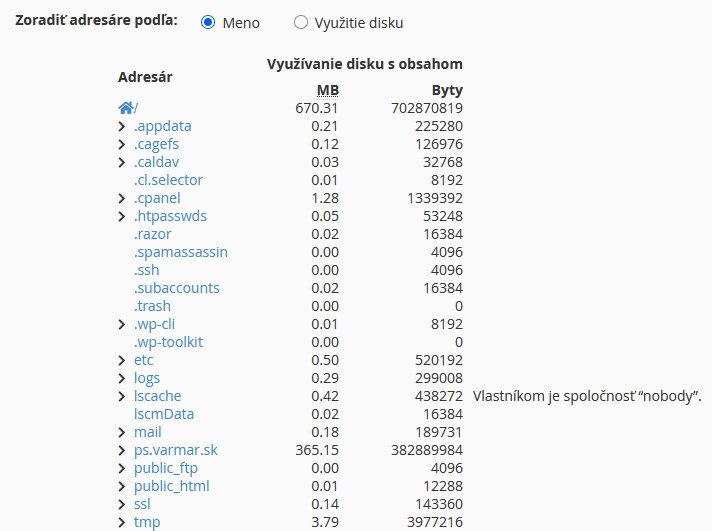Expand the .cpanel folder arrow
Viewport: 712px width, 531px height.
(x=121, y=199)
